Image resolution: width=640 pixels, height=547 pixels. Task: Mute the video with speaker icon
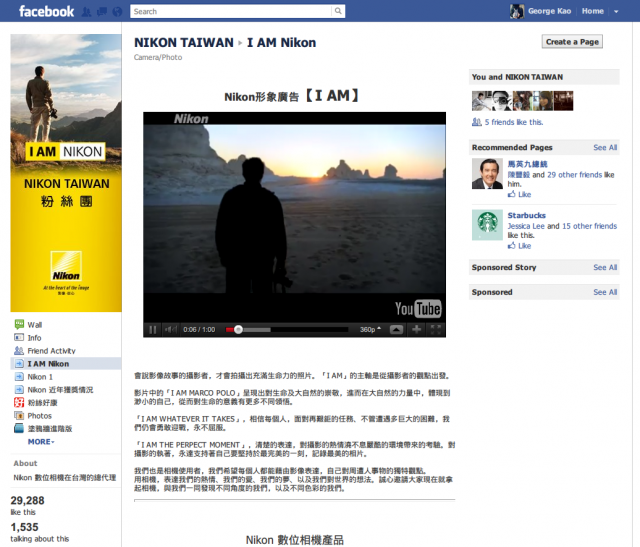[170, 329]
